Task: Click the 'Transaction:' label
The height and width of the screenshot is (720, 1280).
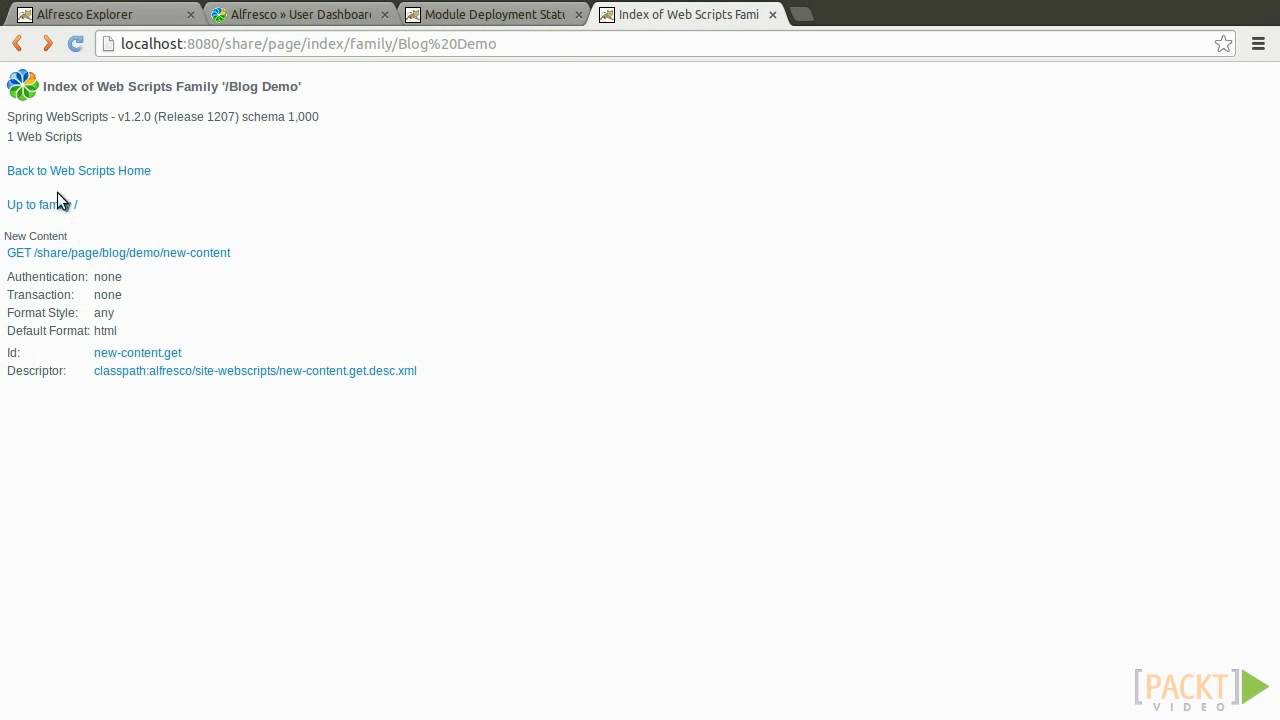Action: [41, 295]
